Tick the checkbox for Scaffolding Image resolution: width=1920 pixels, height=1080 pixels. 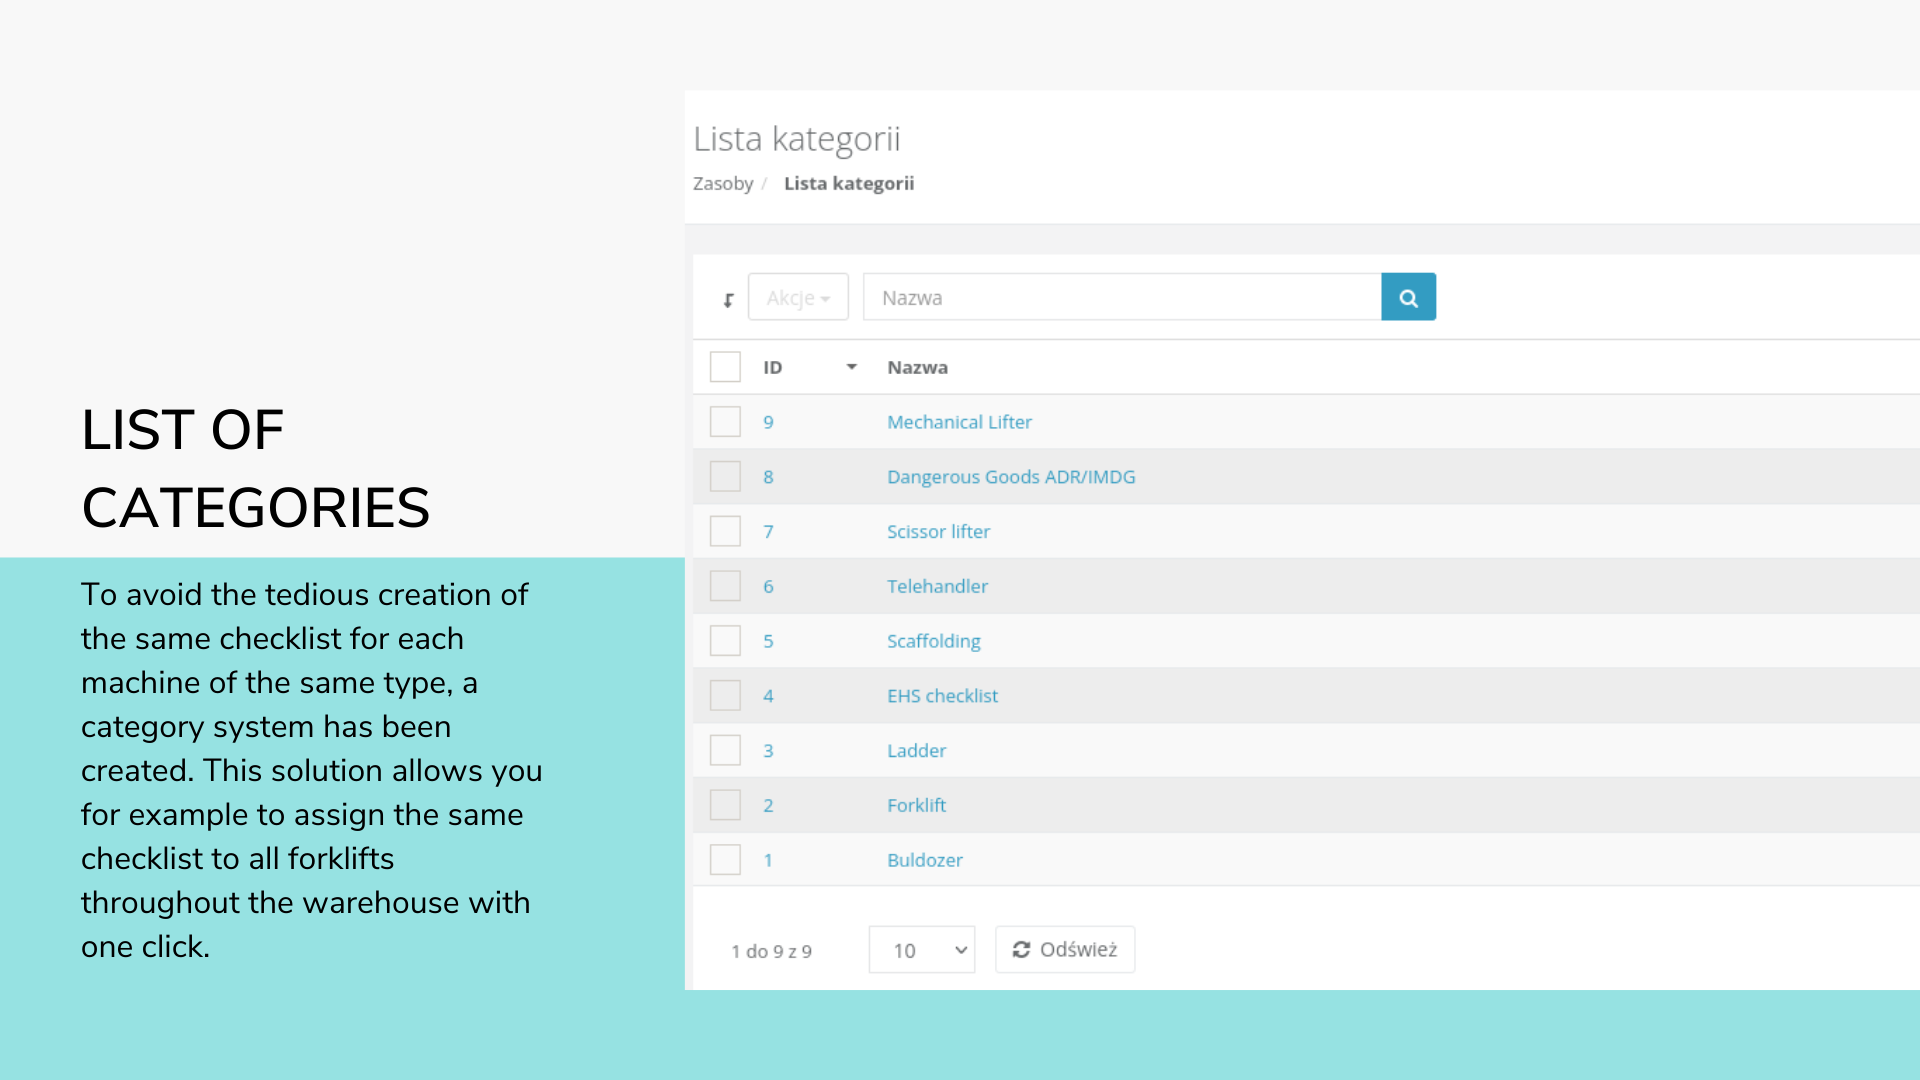click(725, 641)
